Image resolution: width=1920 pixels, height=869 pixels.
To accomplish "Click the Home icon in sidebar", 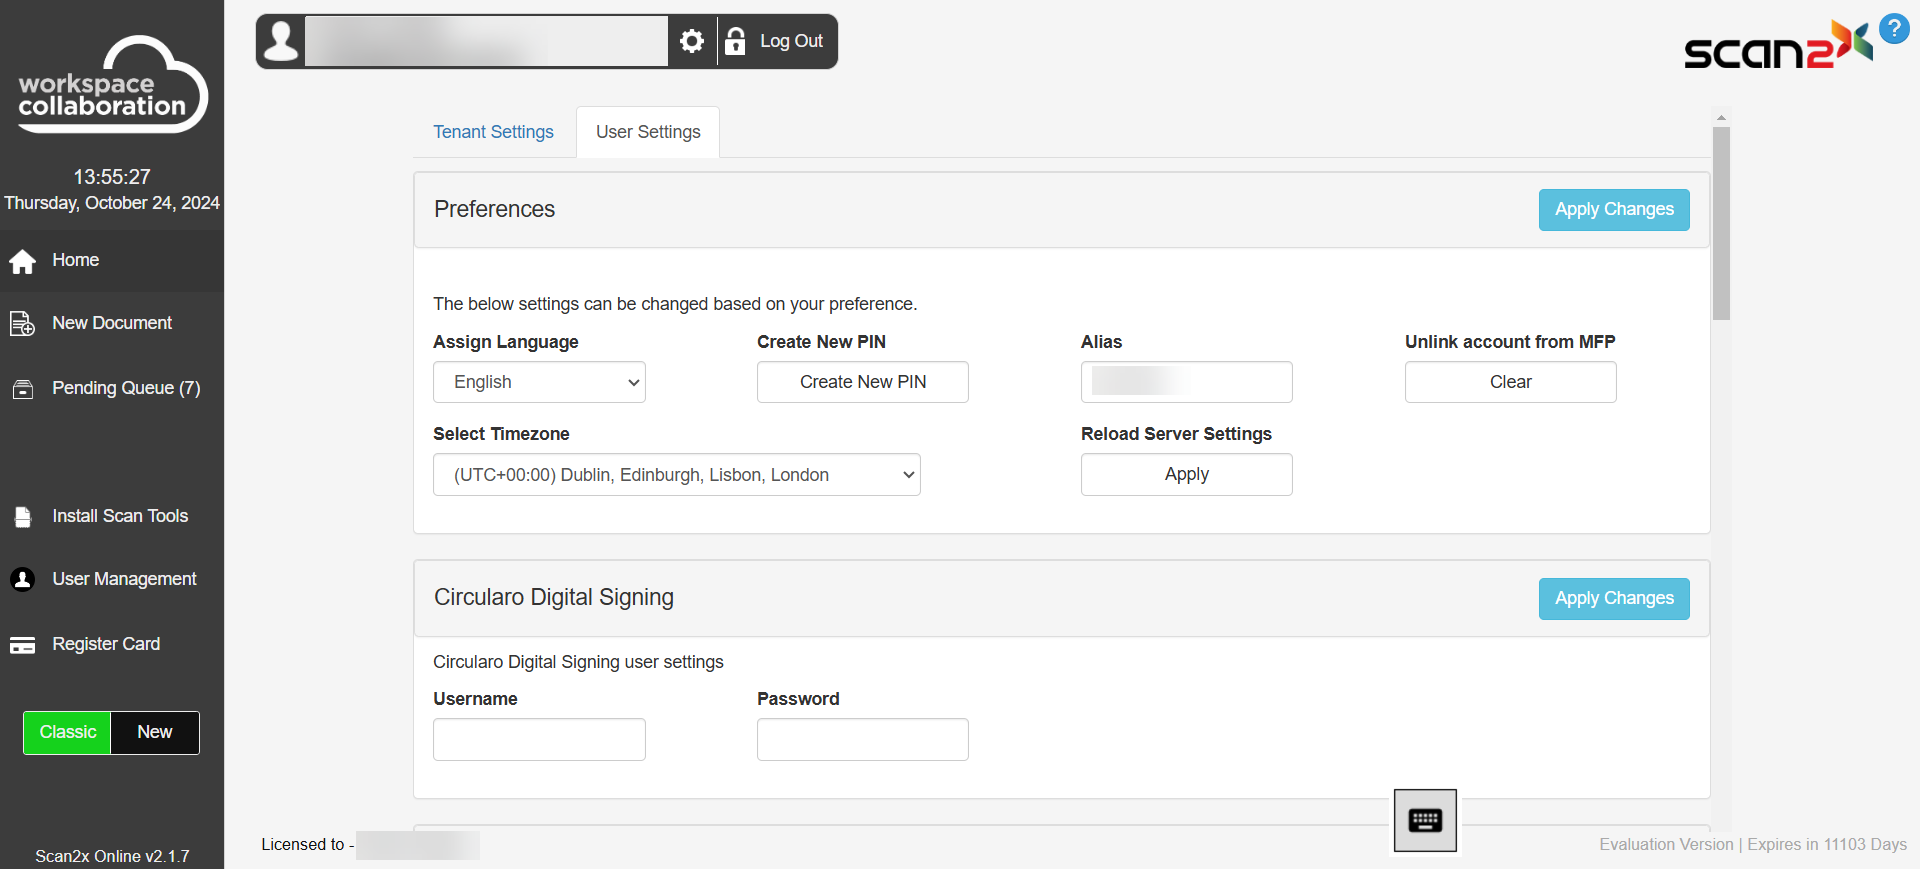I will (x=22, y=261).
